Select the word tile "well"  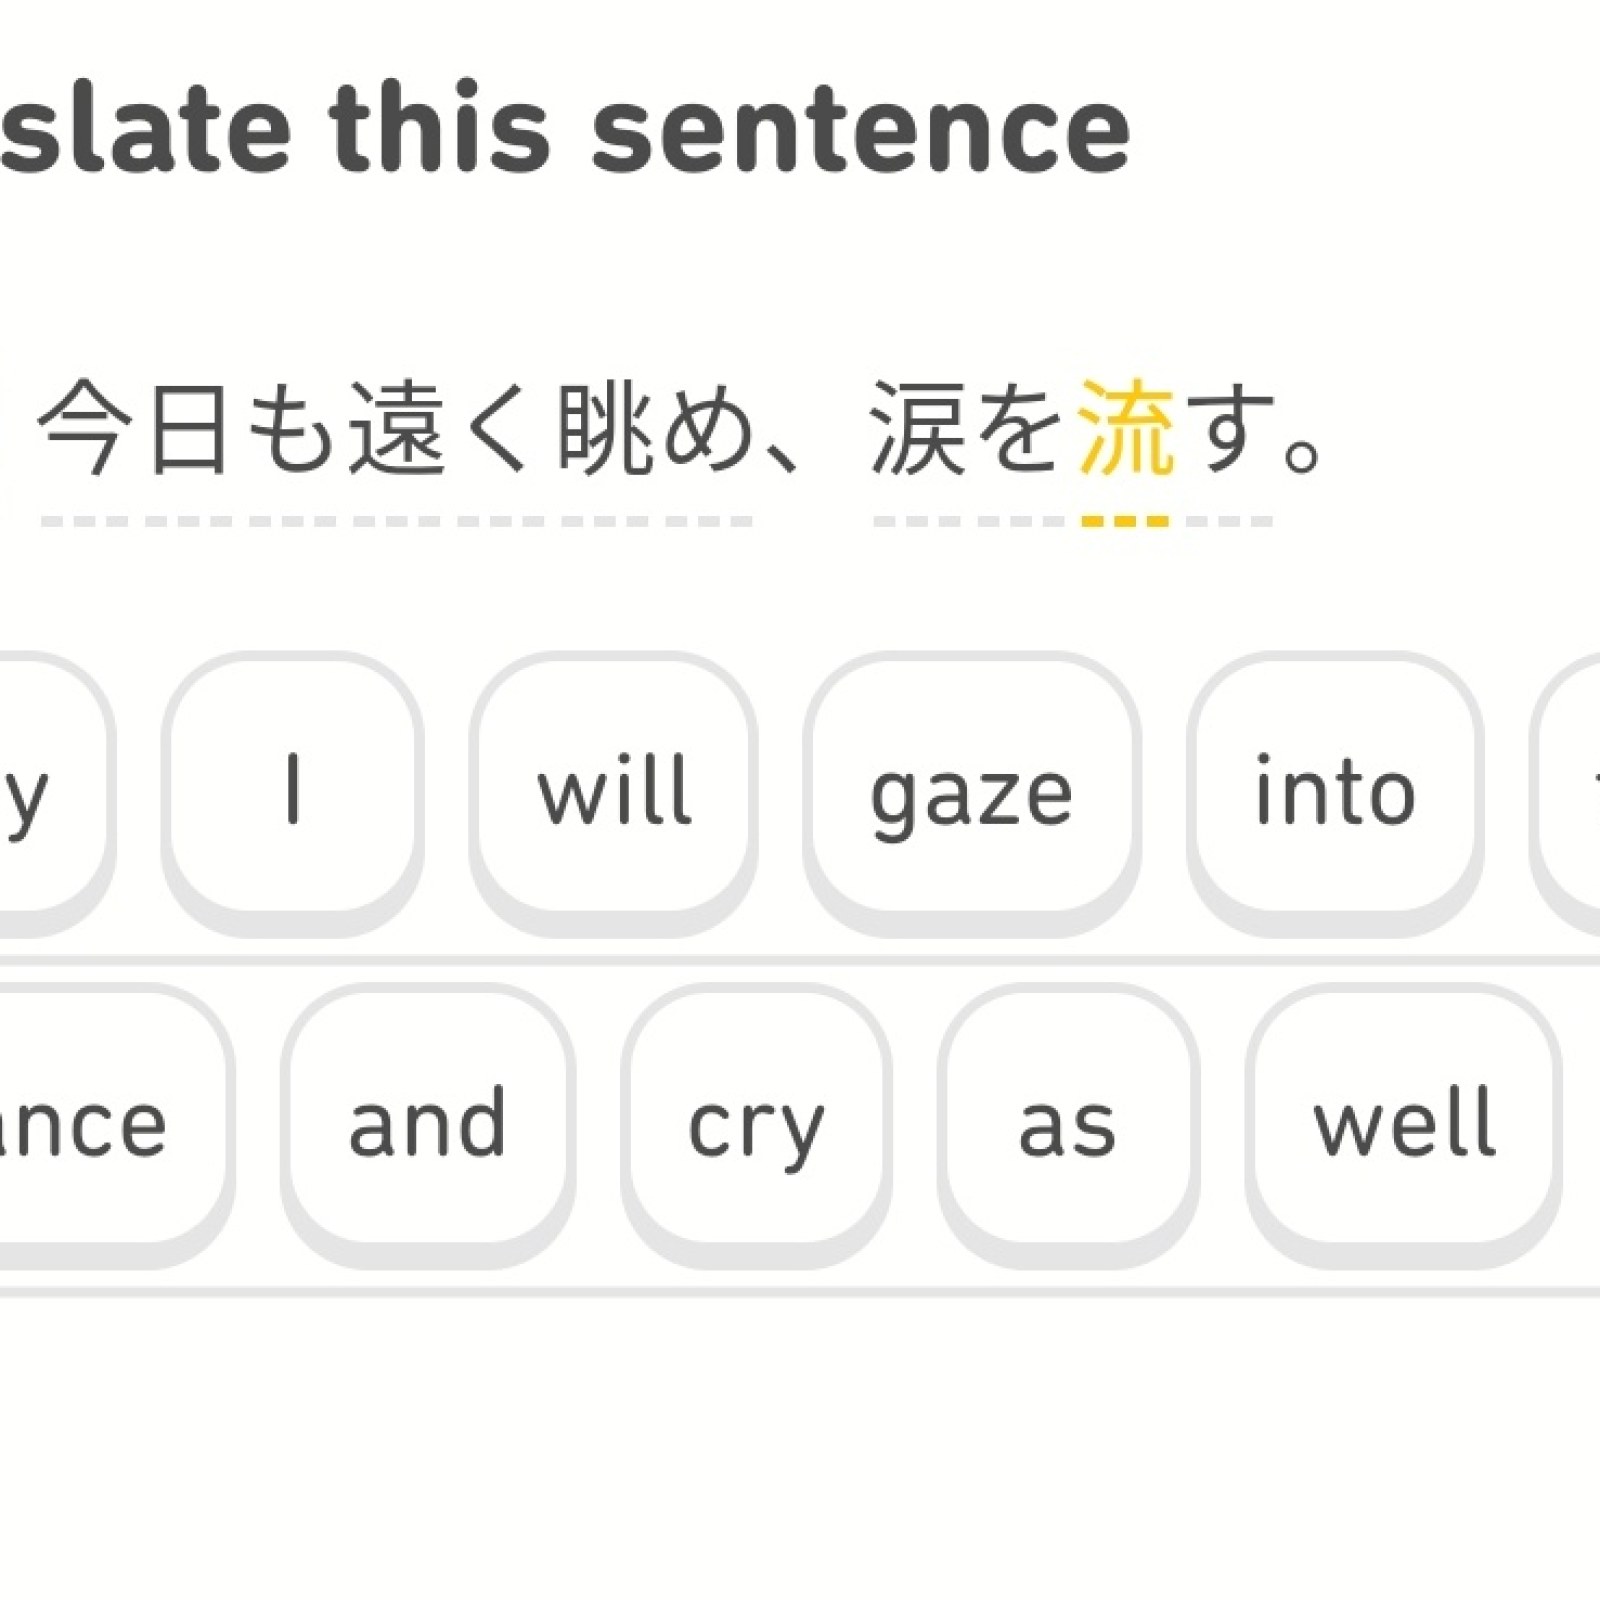pos(1405,1125)
